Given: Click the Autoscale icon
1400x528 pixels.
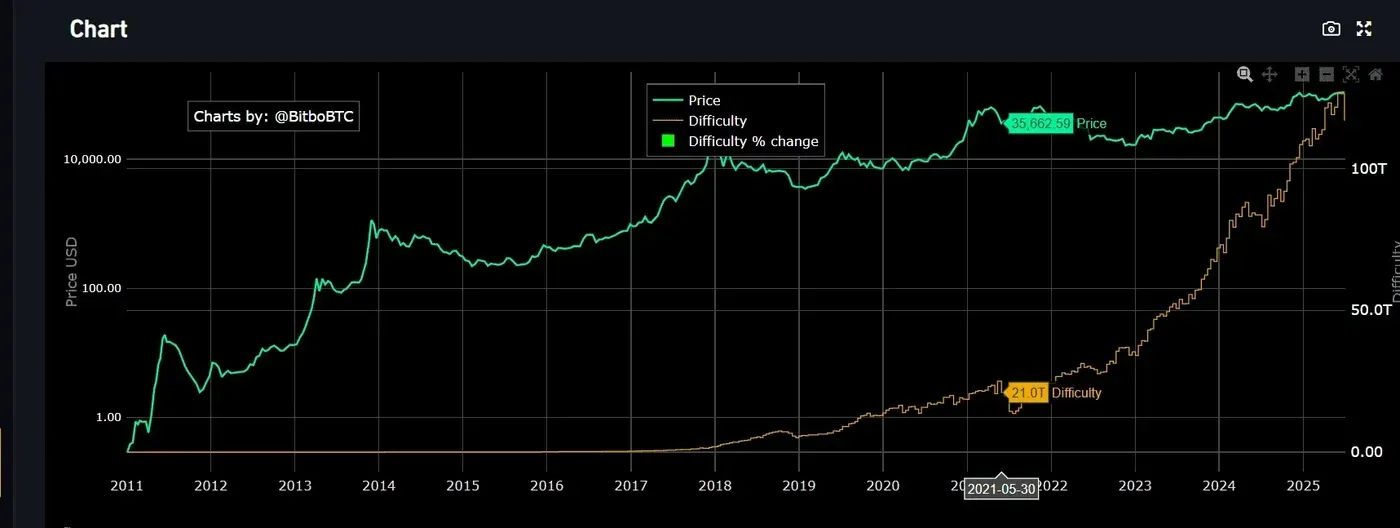Looking at the screenshot, I should coord(1351,74).
